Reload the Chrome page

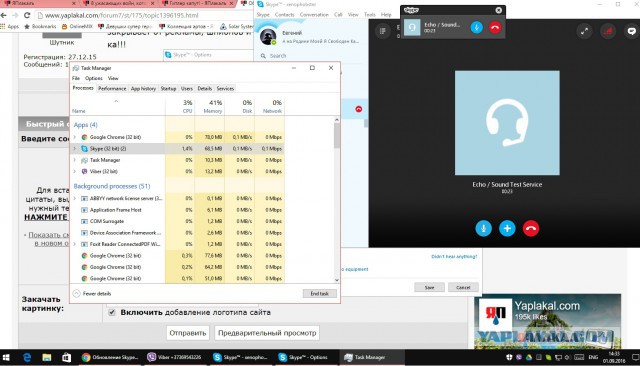(27, 15)
